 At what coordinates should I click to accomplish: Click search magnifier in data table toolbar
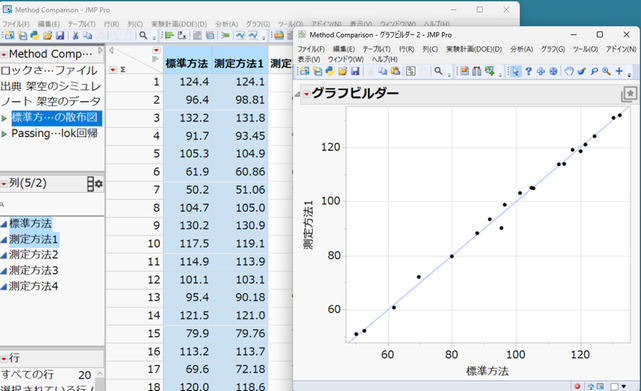[x=143, y=36]
